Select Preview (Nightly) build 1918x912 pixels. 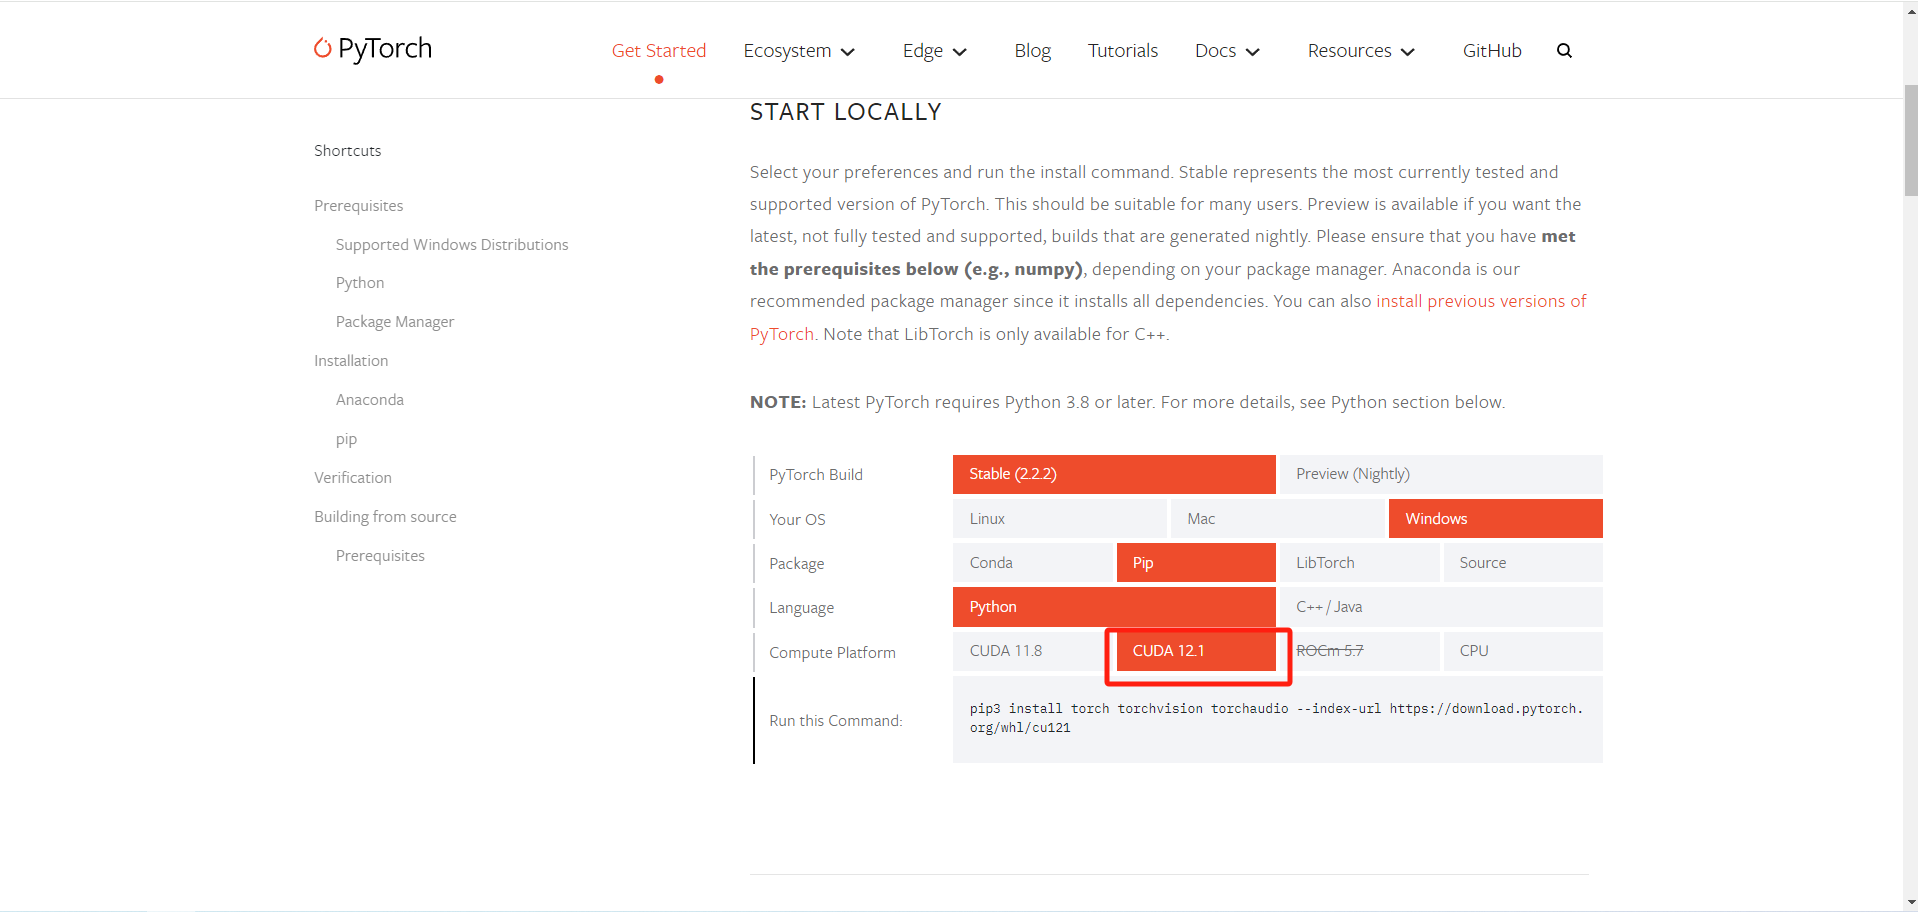pyautogui.click(x=1441, y=474)
